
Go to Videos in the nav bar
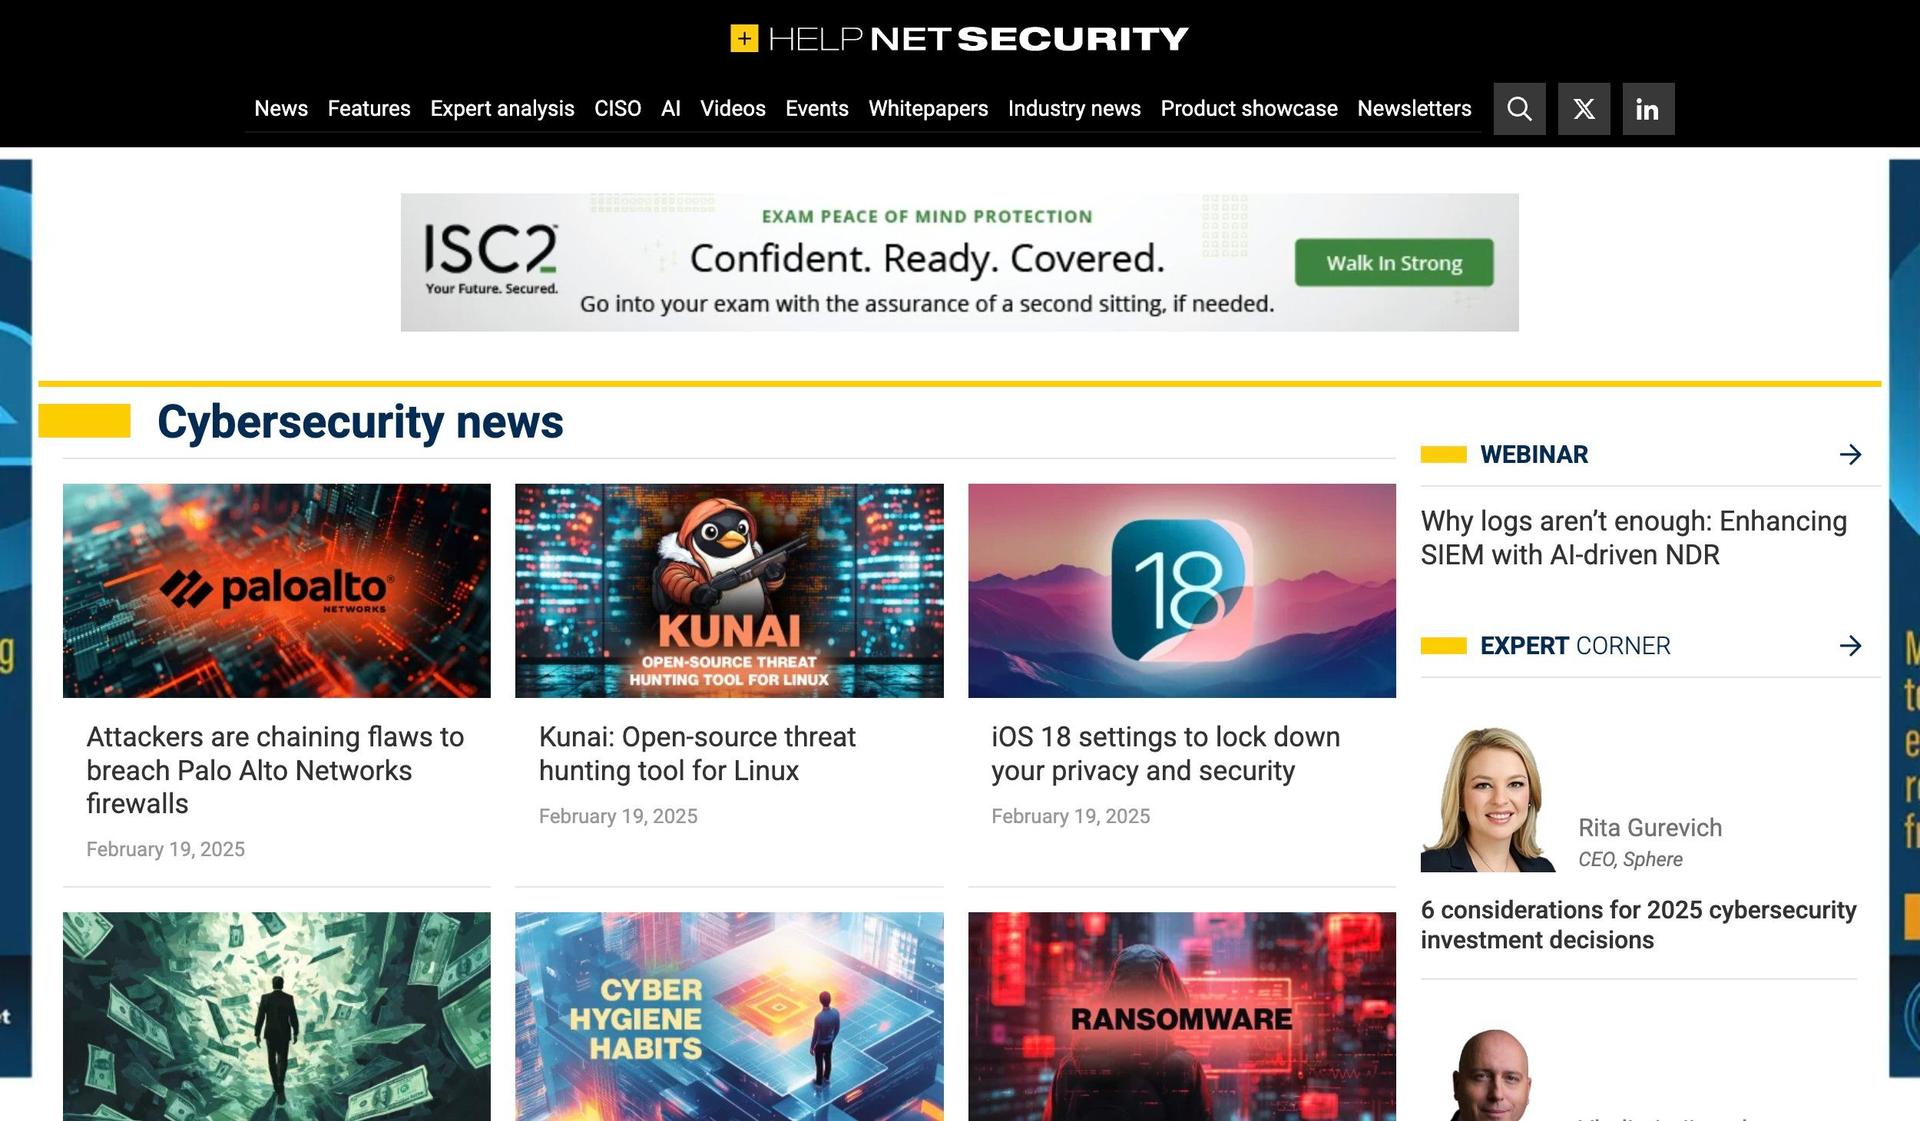pyautogui.click(x=733, y=108)
